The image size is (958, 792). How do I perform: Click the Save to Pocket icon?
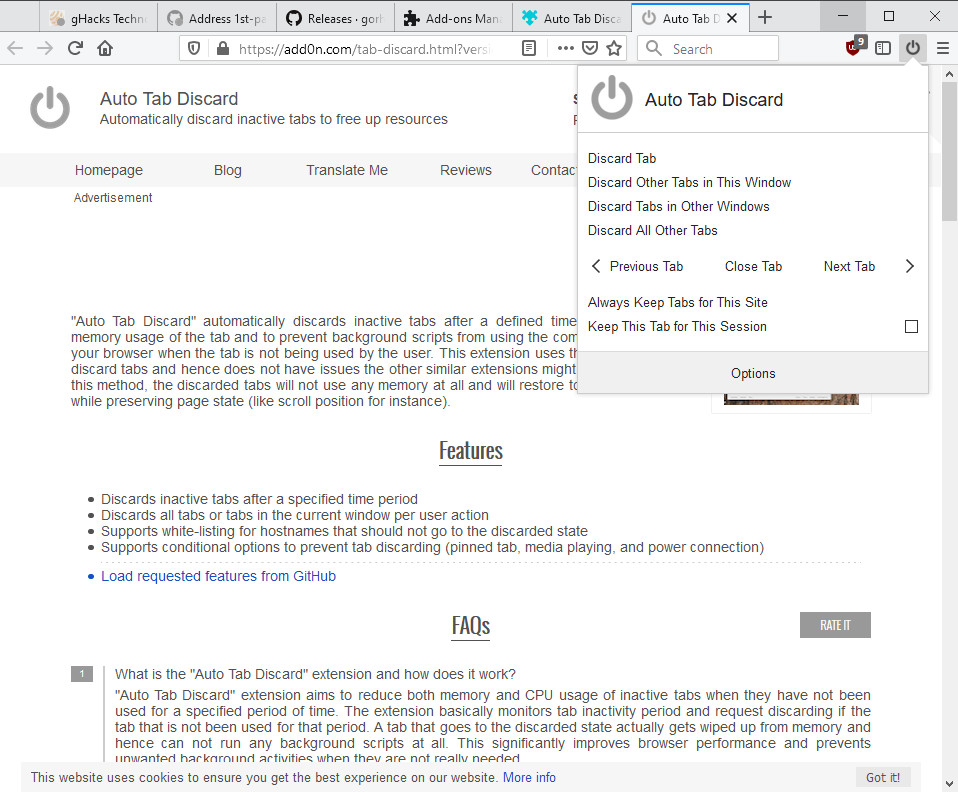[591, 48]
